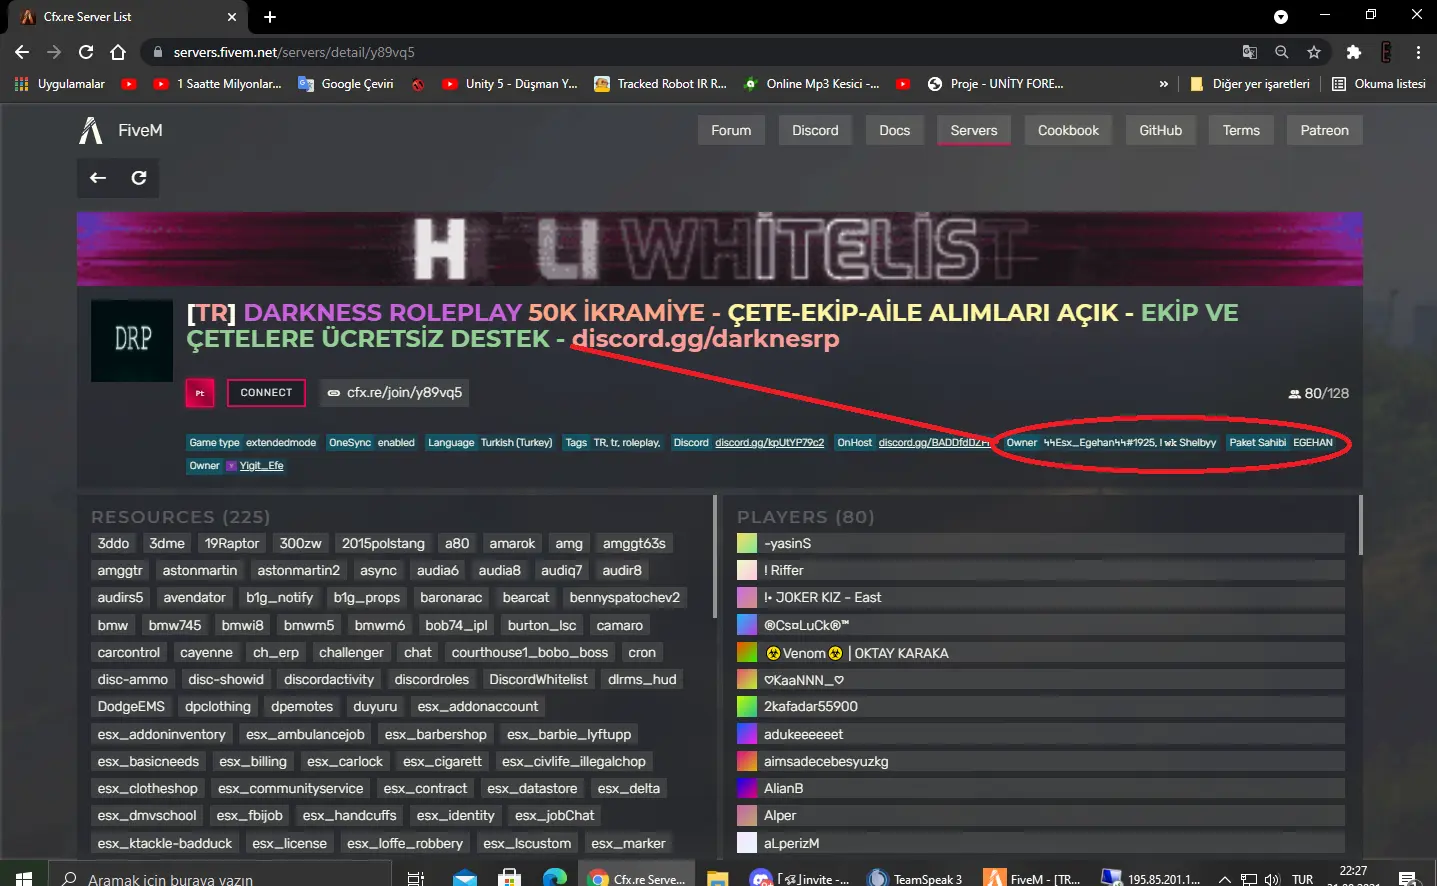Go back to the server list with the page back arrow
Image resolution: width=1437 pixels, height=886 pixels.
(x=98, y=178)
